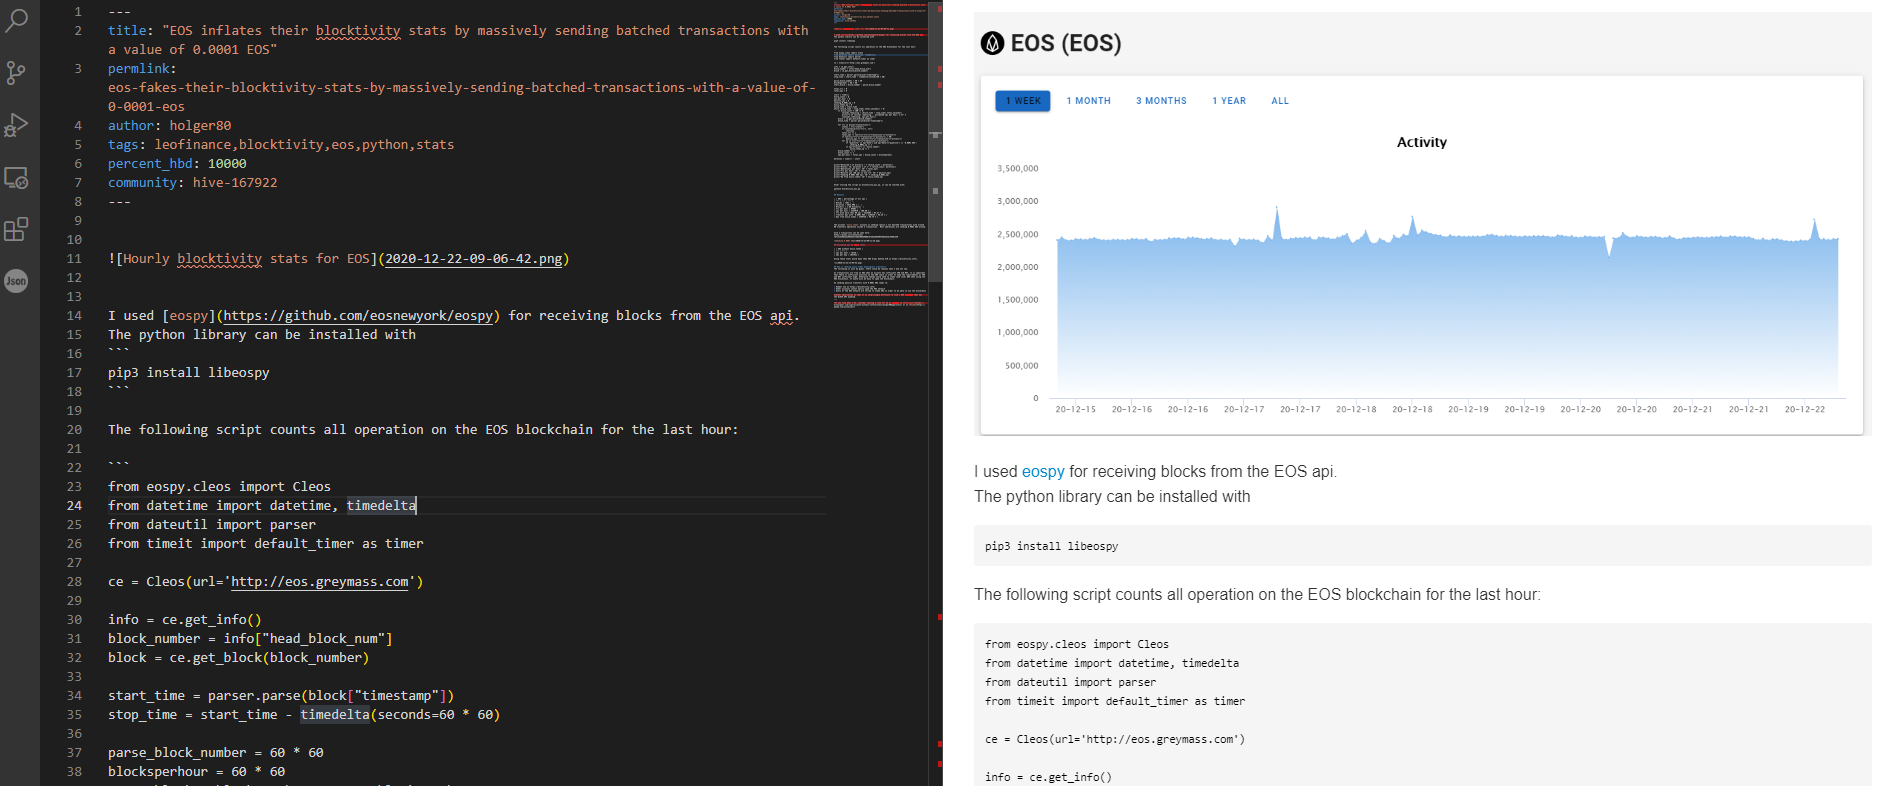Viewport: 1885px width, 786px height.
Task: Click the 20-12-15 x-axis label
Action: tap(1076, 409)
